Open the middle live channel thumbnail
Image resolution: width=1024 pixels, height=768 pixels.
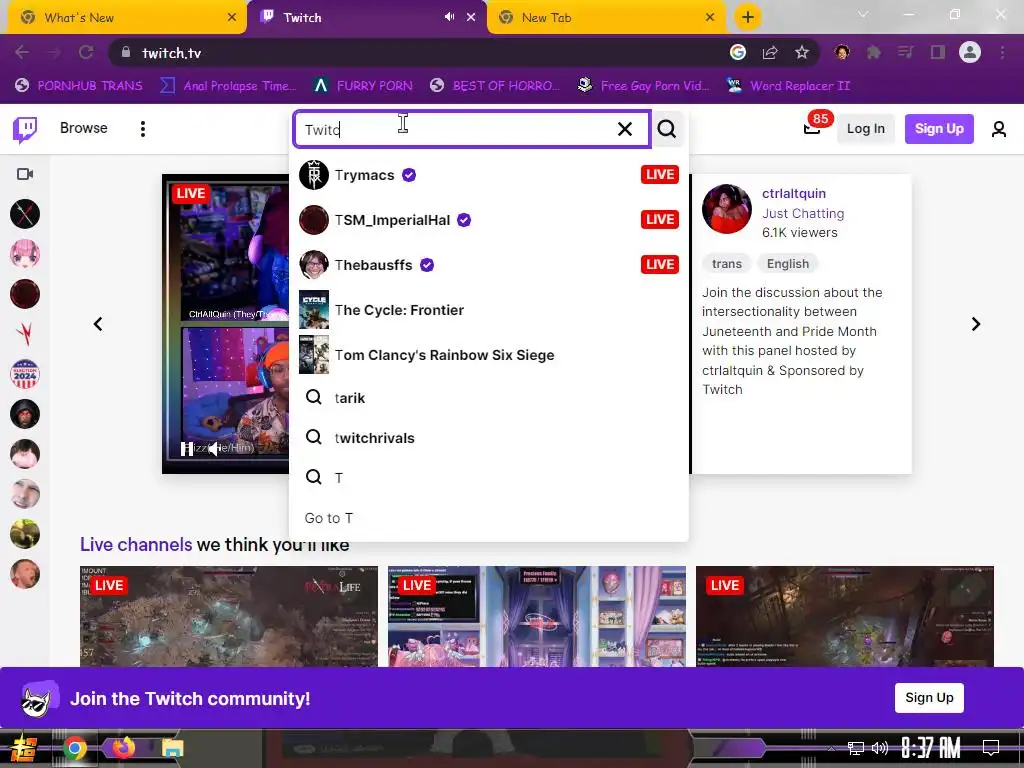pos(537,616)
